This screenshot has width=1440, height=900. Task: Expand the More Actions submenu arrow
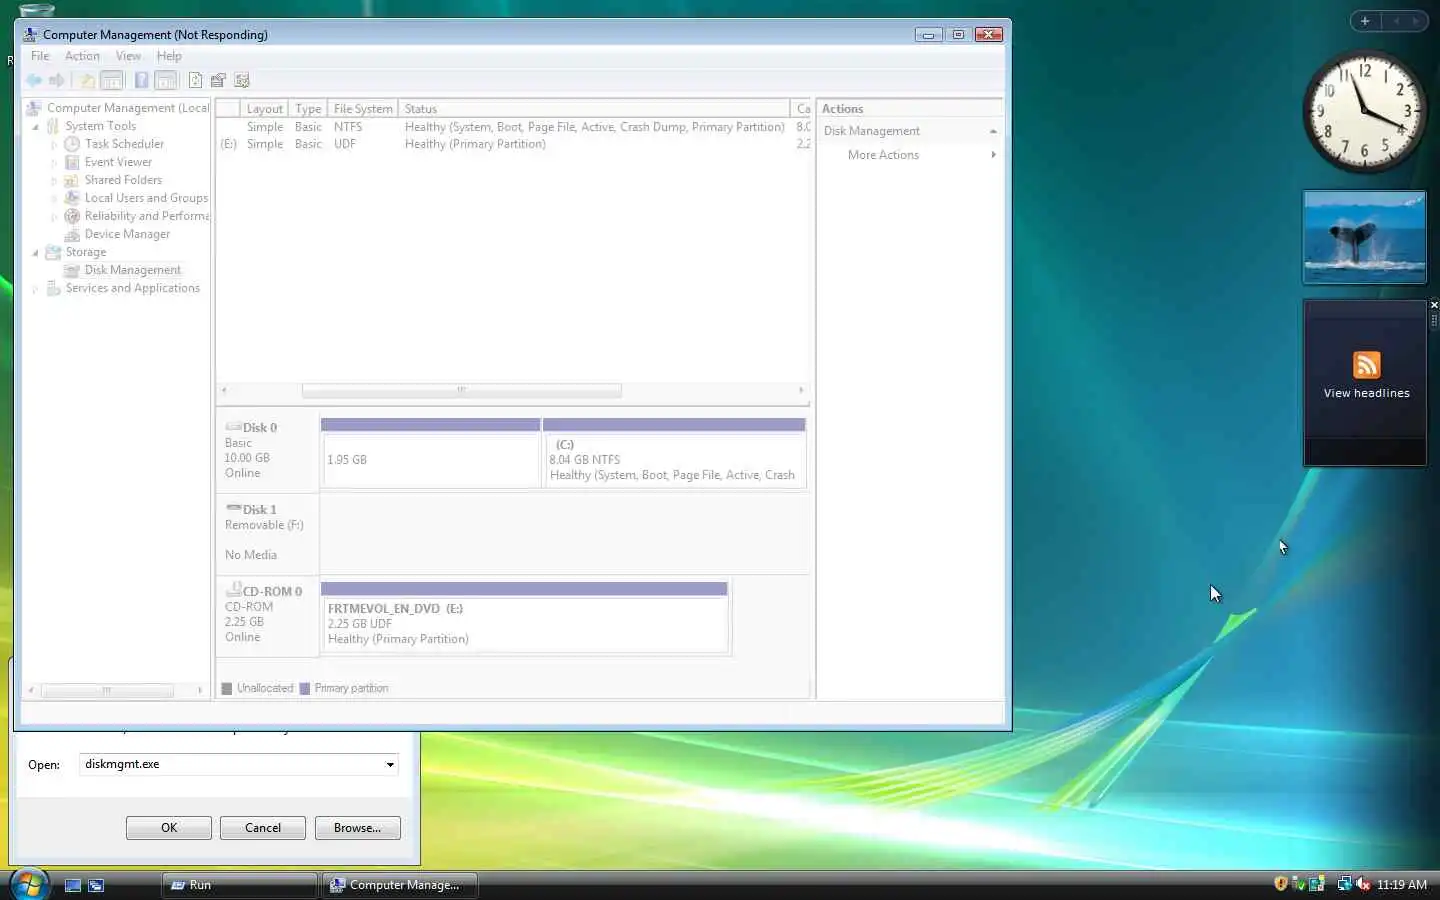tap(993, 155)
